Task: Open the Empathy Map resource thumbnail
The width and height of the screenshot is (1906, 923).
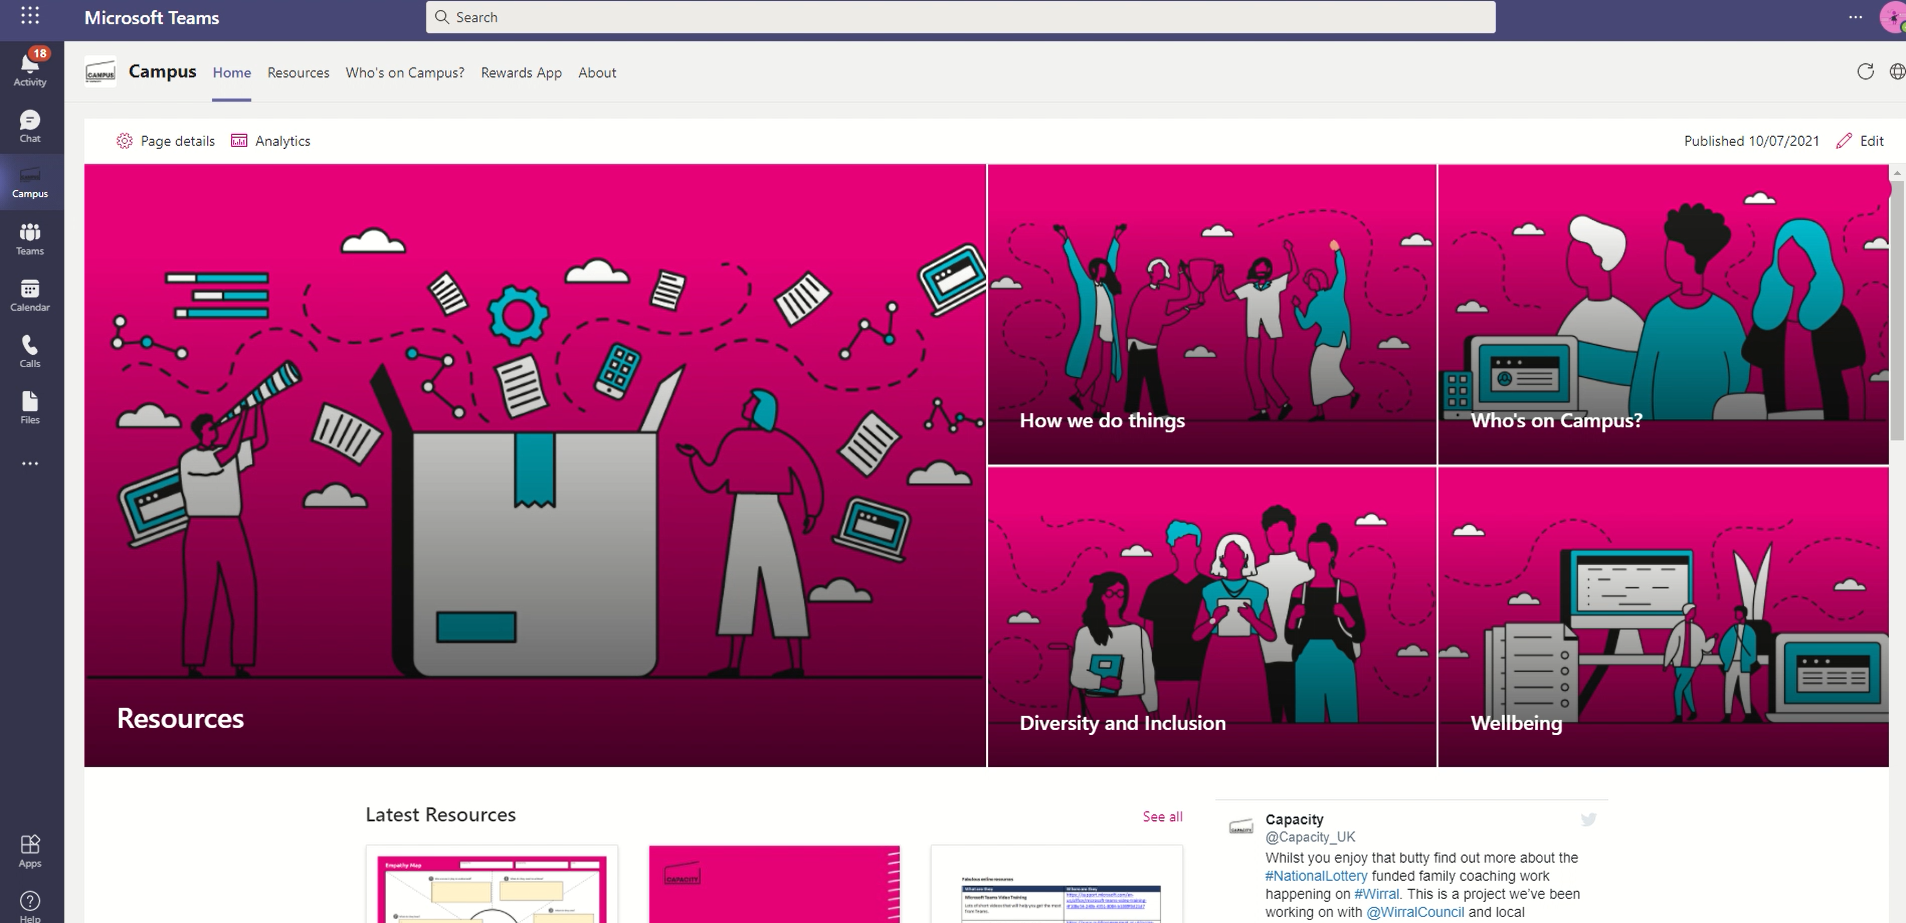Action: click(x=492, y=884)
